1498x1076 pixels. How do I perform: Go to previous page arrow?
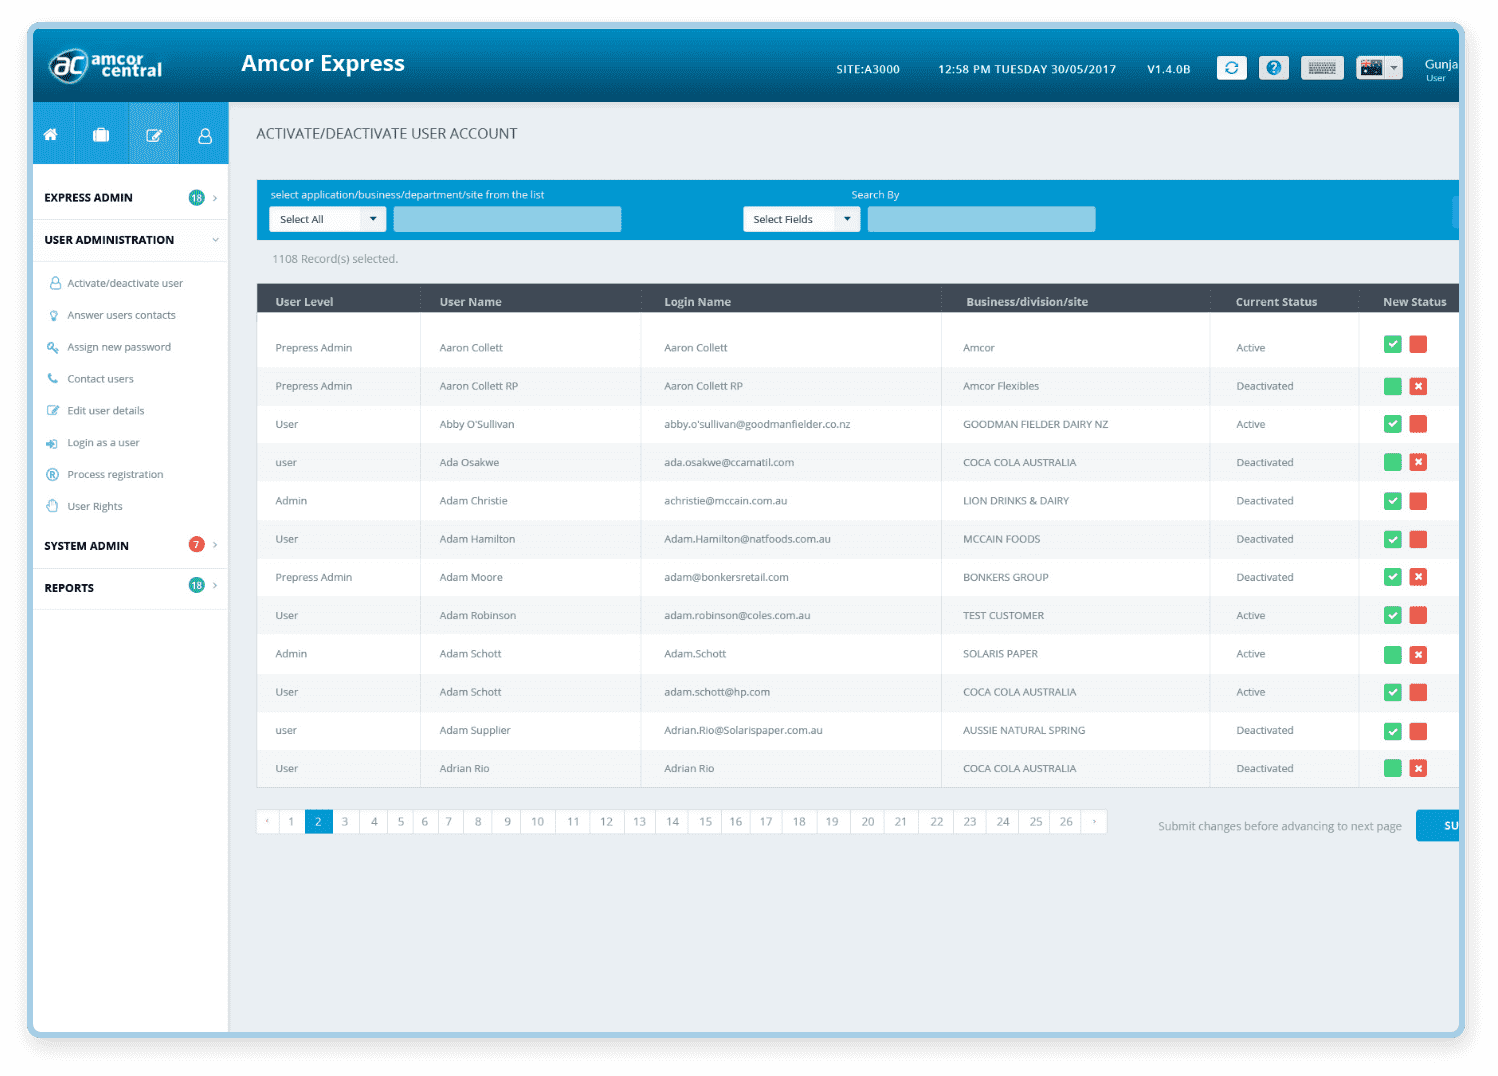267,821
